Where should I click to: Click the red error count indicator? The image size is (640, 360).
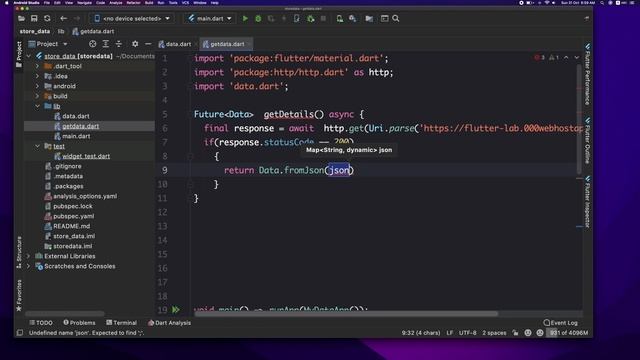pos(540,58)
